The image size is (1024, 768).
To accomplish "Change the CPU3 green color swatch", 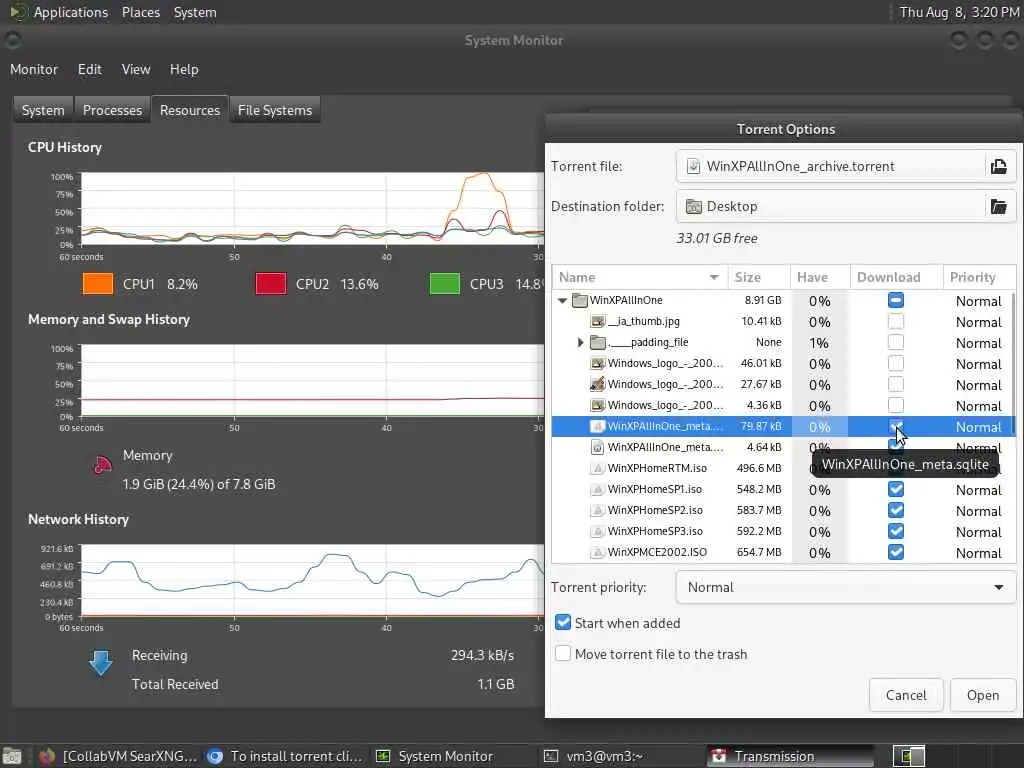I will click(445, 284).
